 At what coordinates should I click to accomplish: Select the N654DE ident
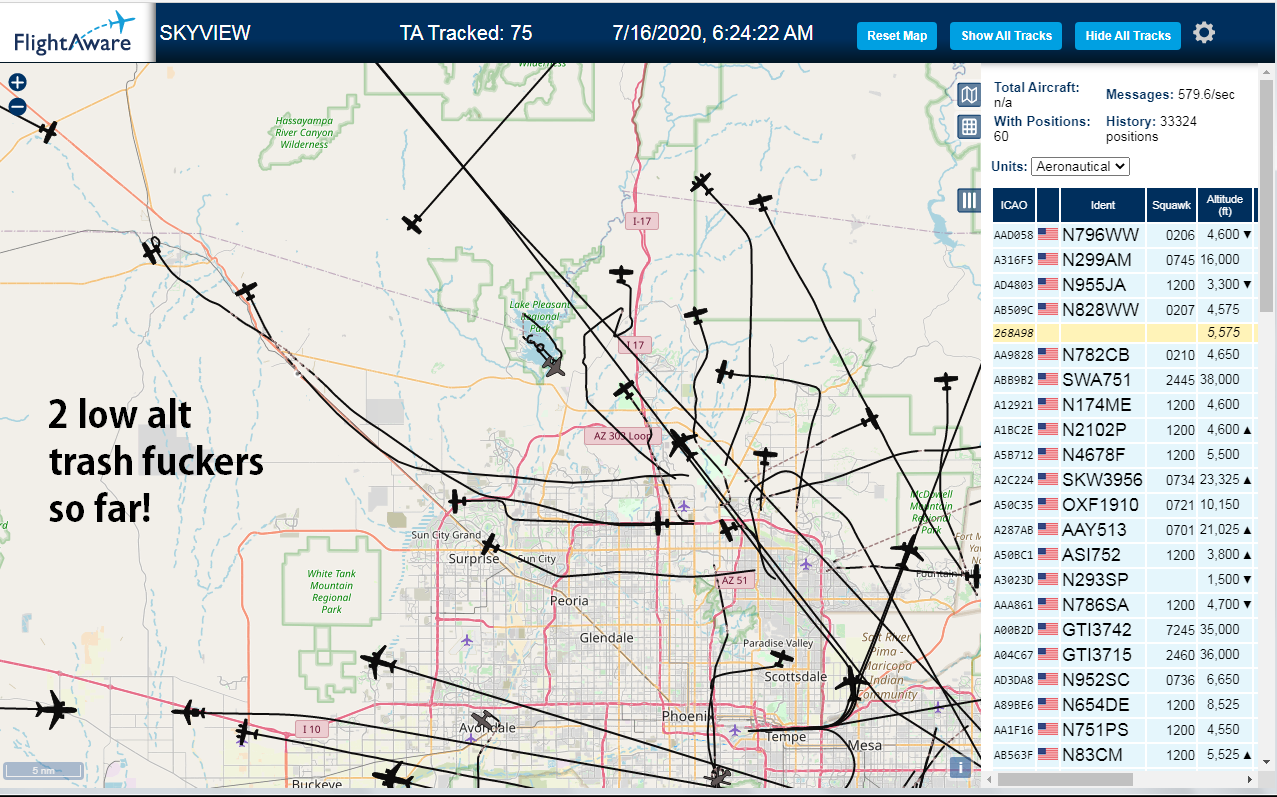click(x=1096, y=705)
